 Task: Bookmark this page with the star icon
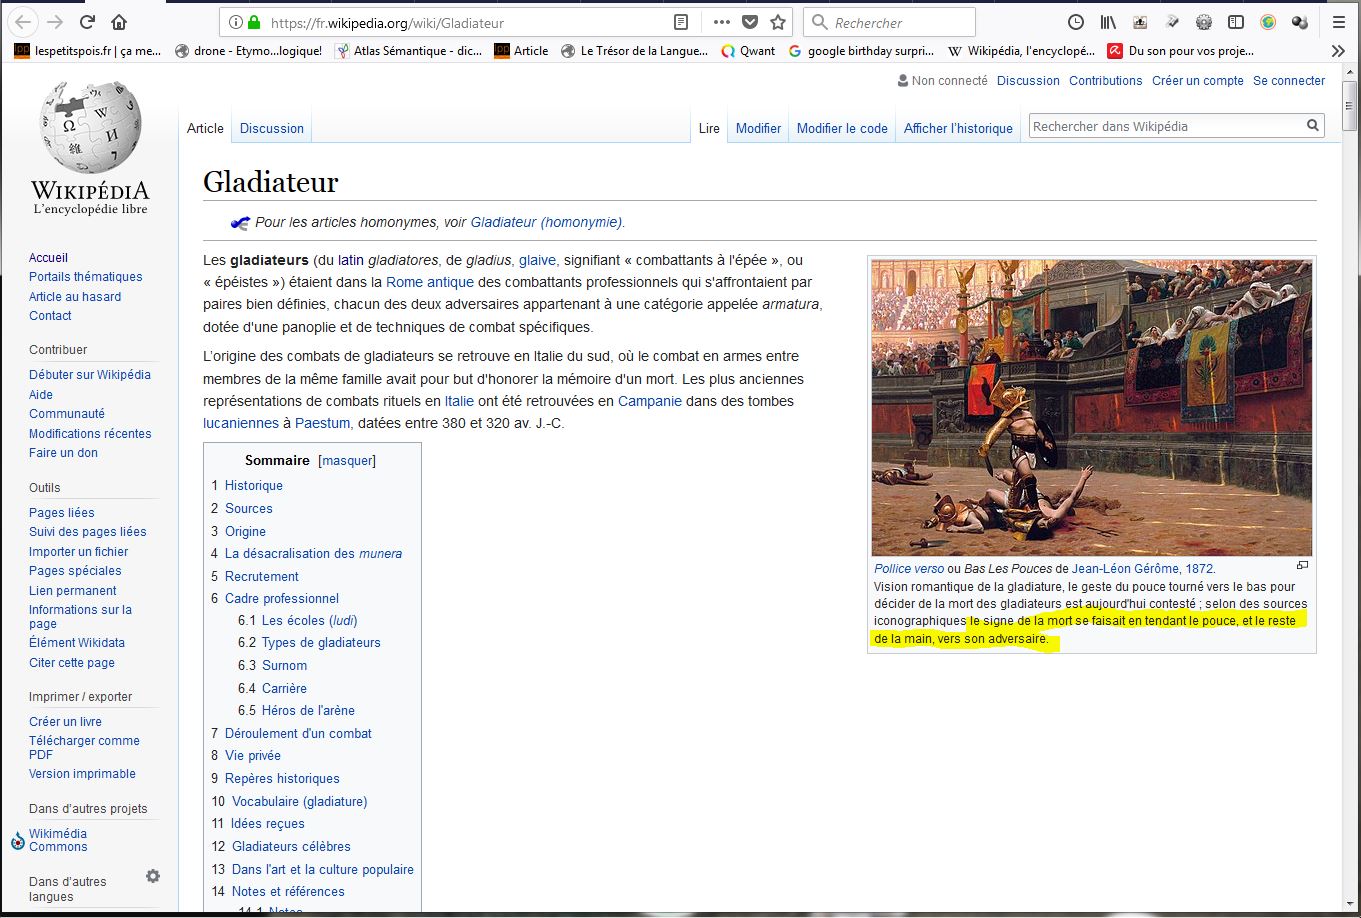(778, 22)
